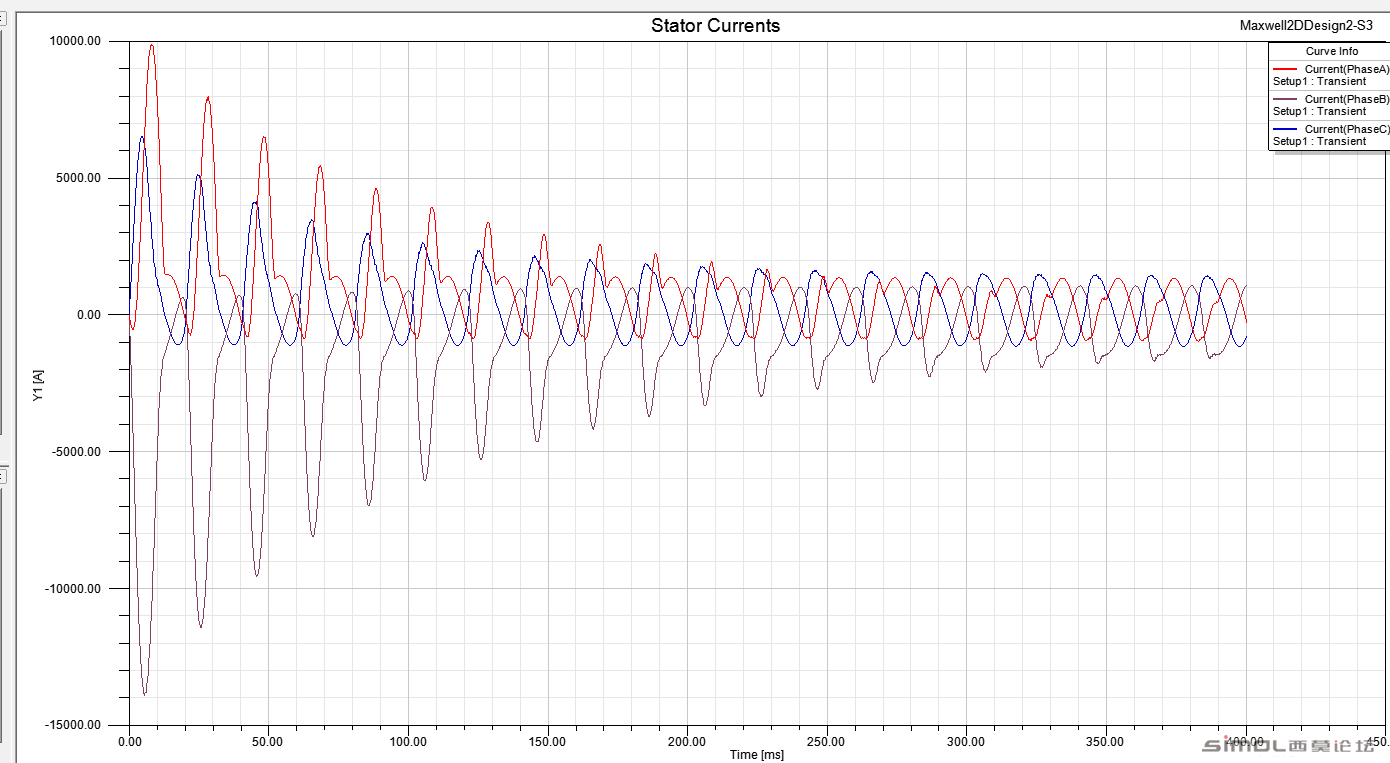
Task: Click the 0.00 tick on the Y axis
Action: (89, 314)
